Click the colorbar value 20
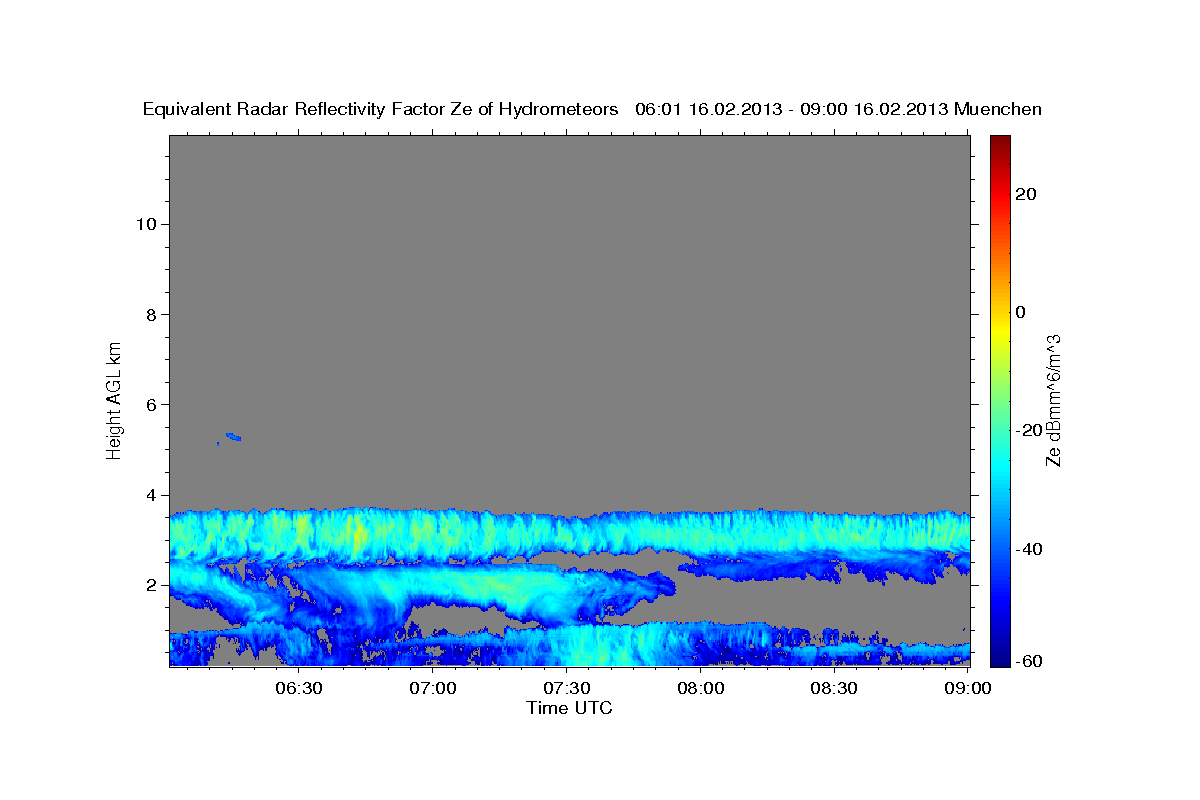 point(1026,194)
